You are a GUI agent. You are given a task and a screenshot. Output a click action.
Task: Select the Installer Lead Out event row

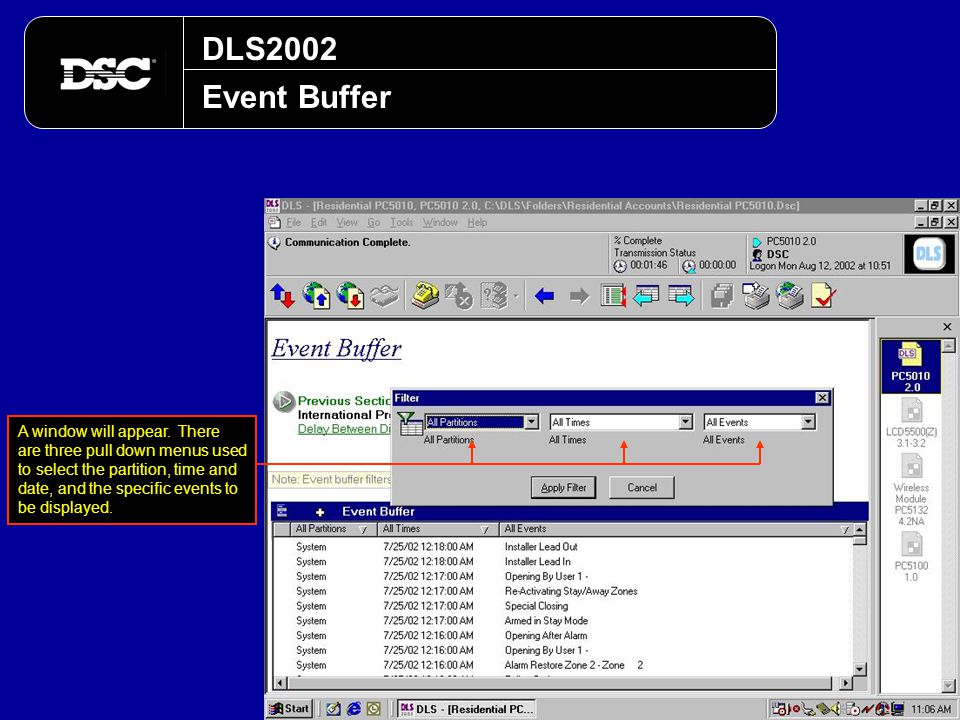tap(563, 547)
